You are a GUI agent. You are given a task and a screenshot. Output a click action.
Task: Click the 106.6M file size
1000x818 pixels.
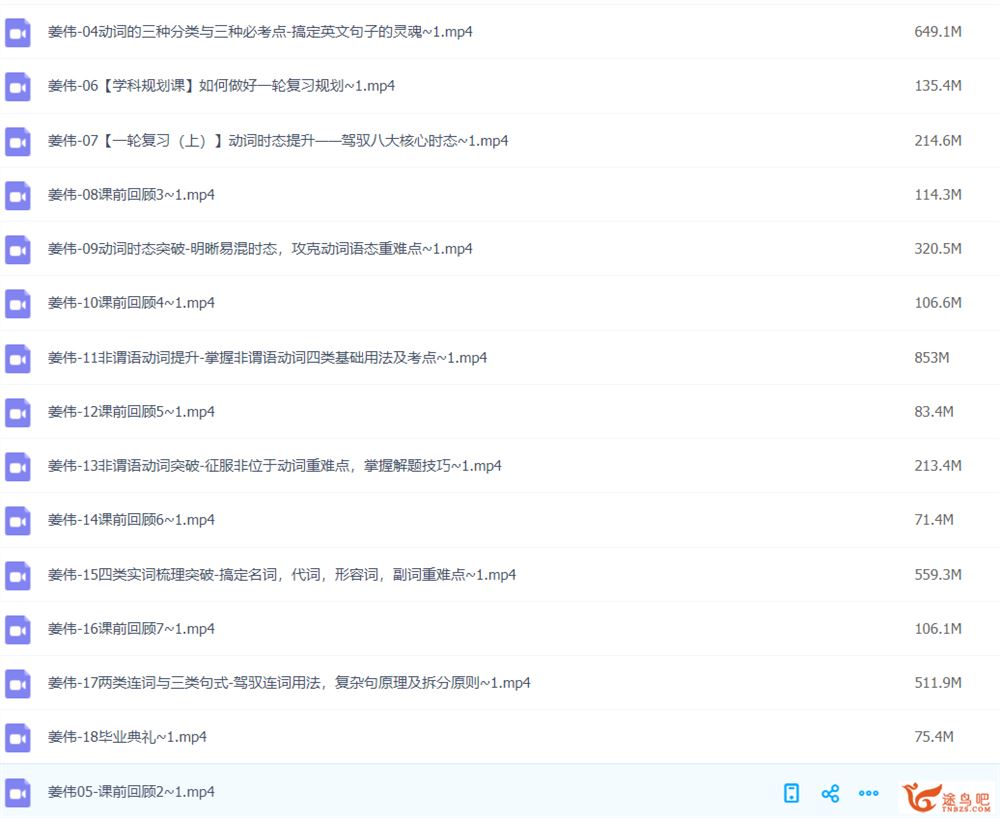[938, 303]
